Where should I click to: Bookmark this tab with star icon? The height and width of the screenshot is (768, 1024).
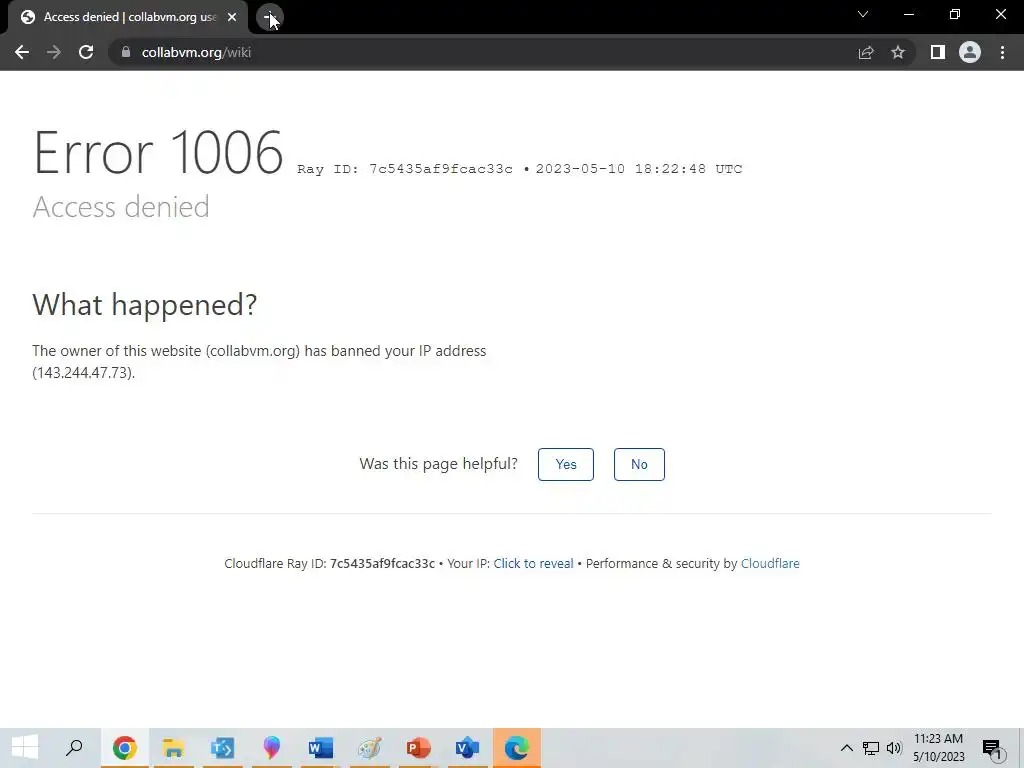898,52
